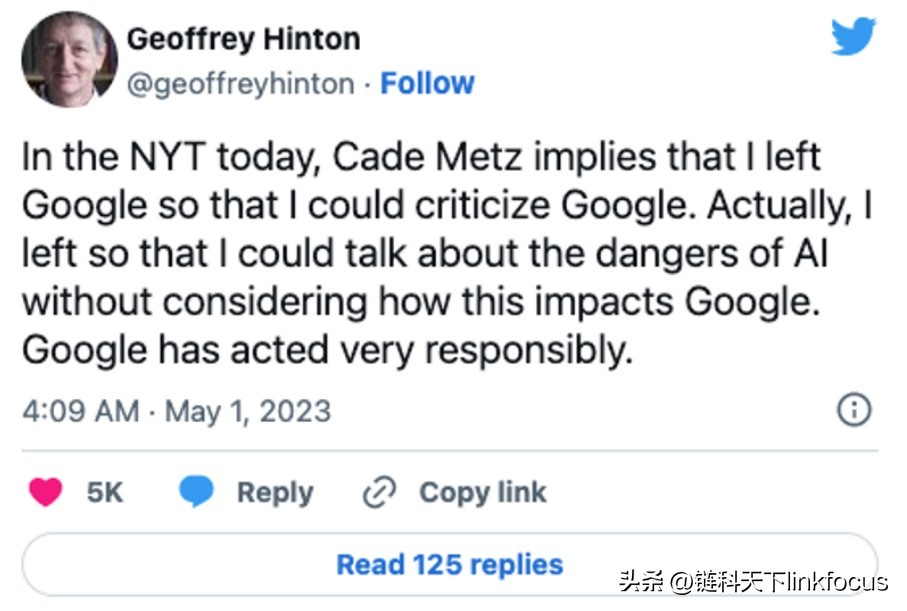Click Geoffrey Hinton's profile avatar

(x=68, y=58)
